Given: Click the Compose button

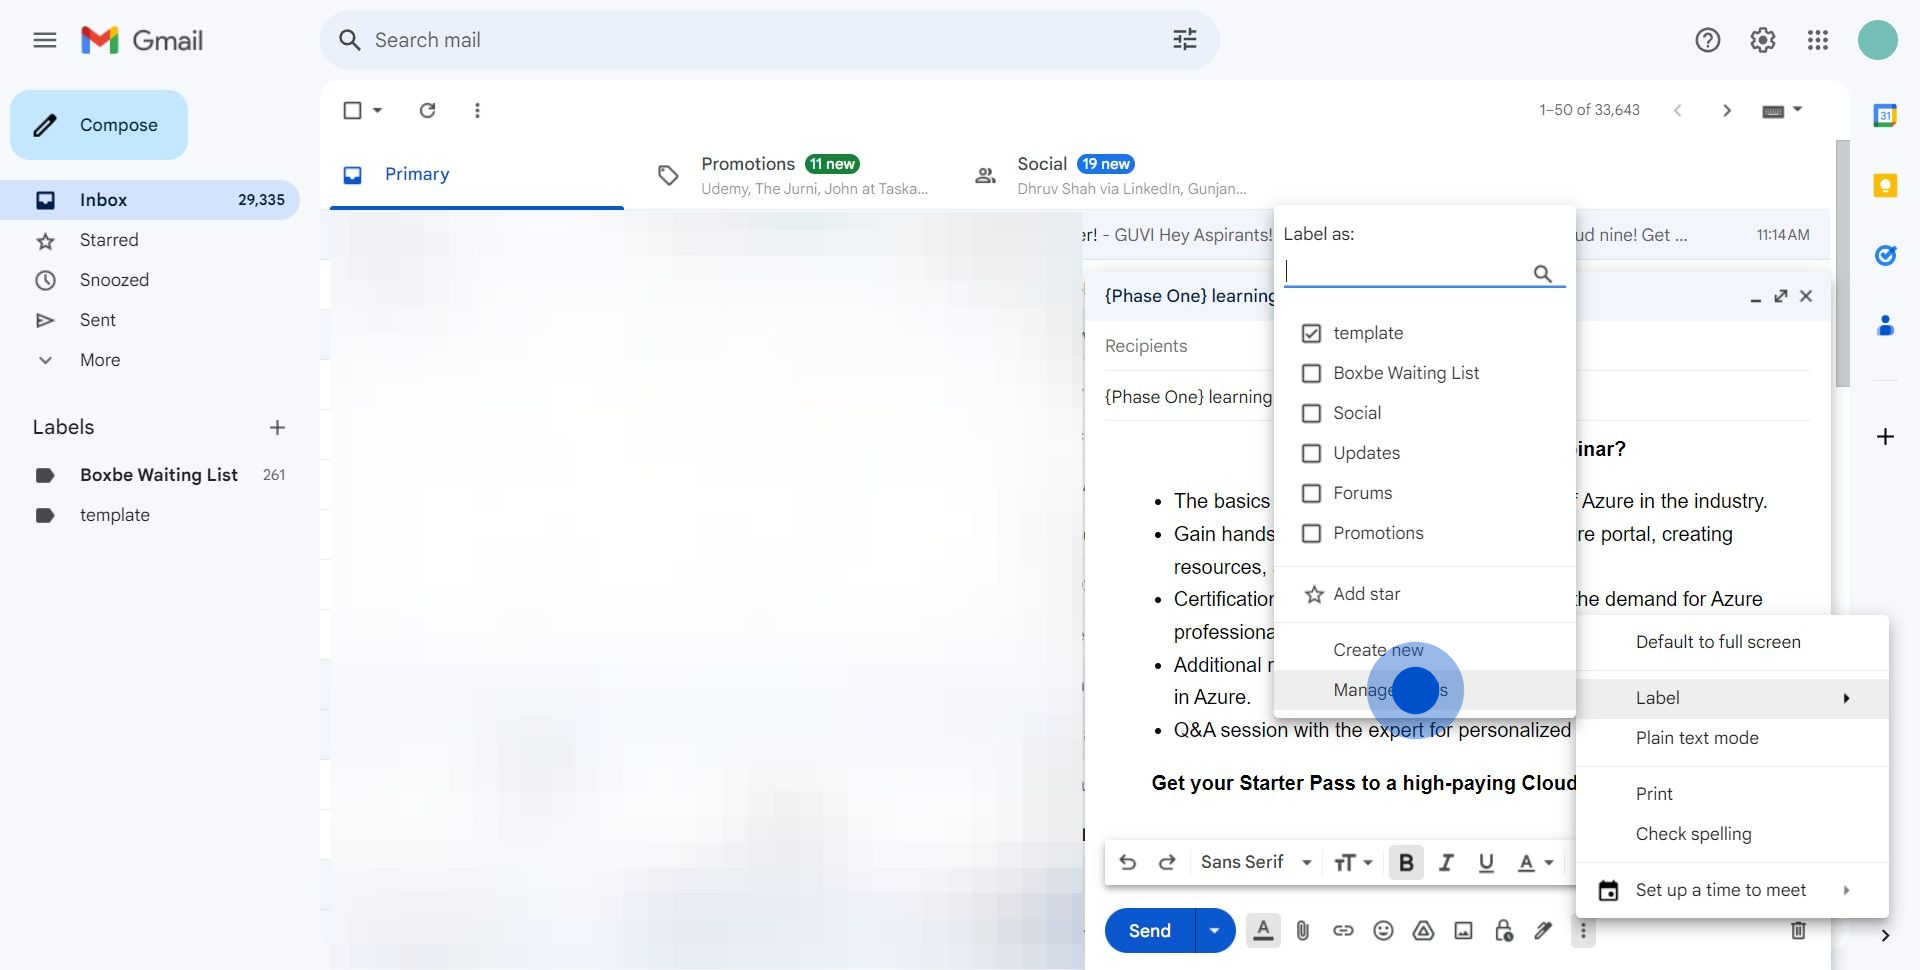Looking at the screenshot, I should tap(99, 125).
